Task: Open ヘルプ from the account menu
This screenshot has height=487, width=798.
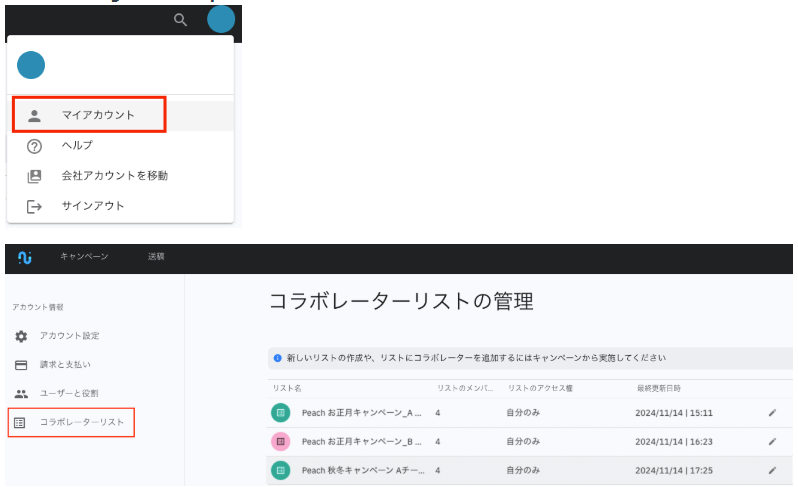Action: (x=77, y=146)
